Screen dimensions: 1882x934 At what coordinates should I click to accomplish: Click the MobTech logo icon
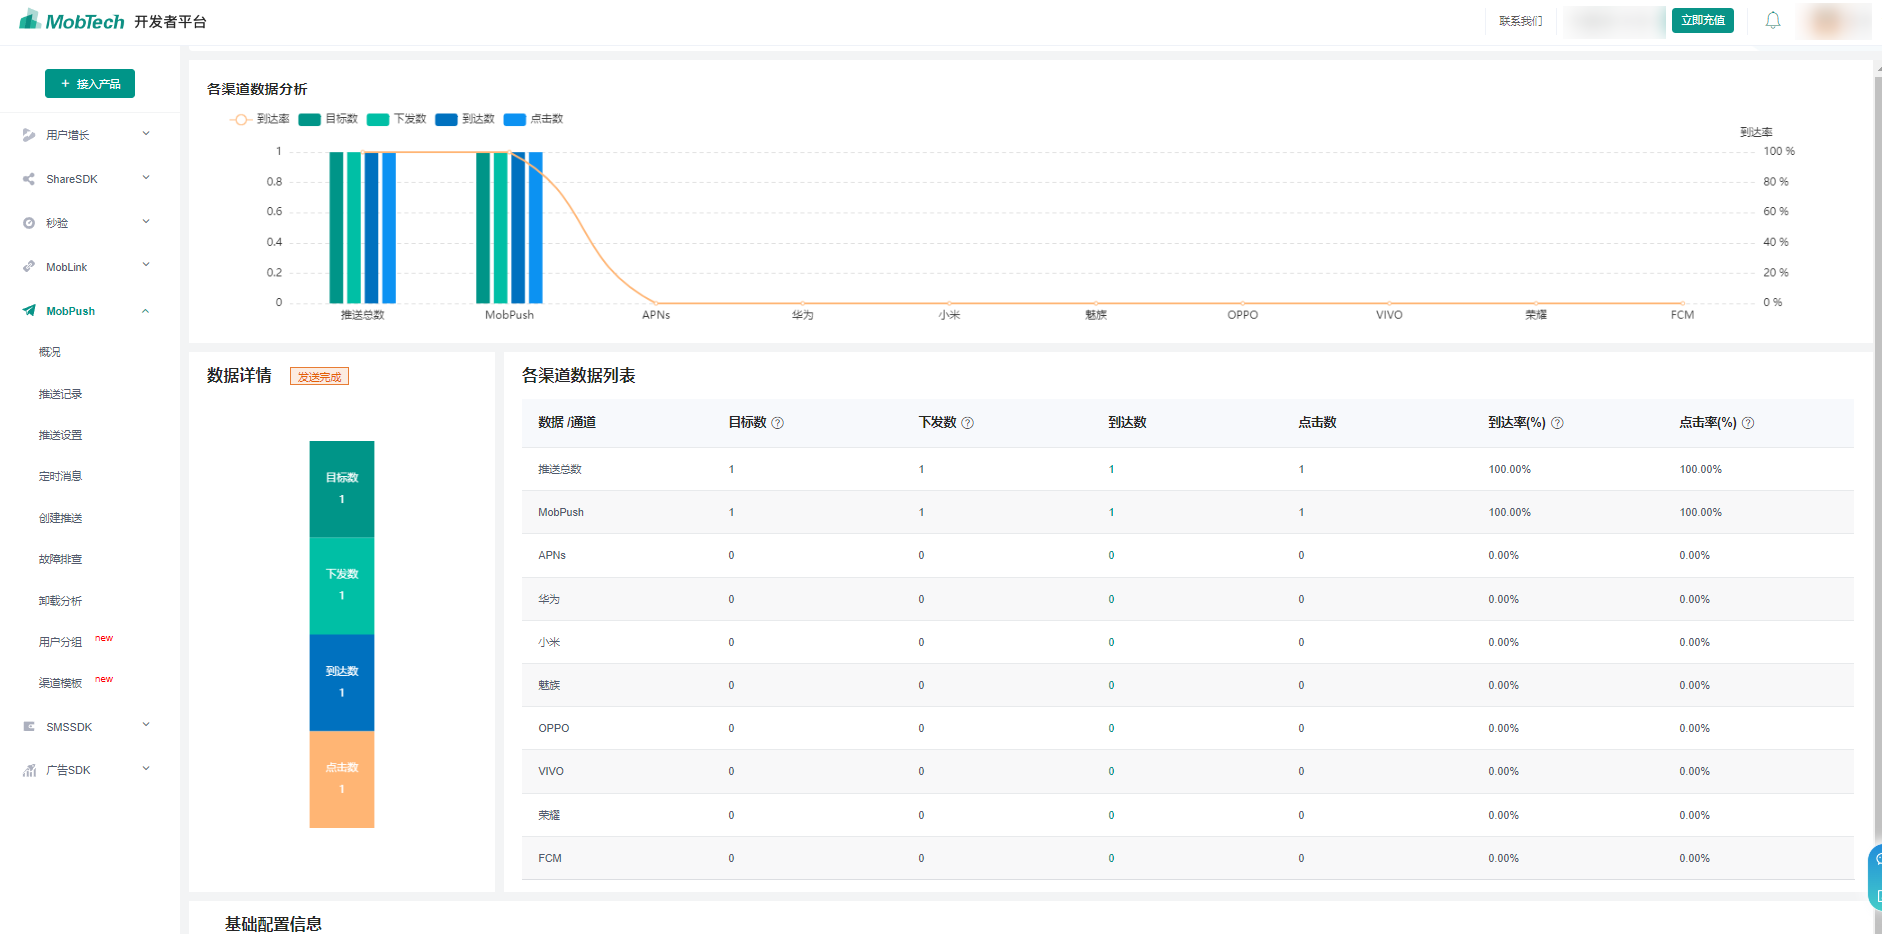pos(30,19)
